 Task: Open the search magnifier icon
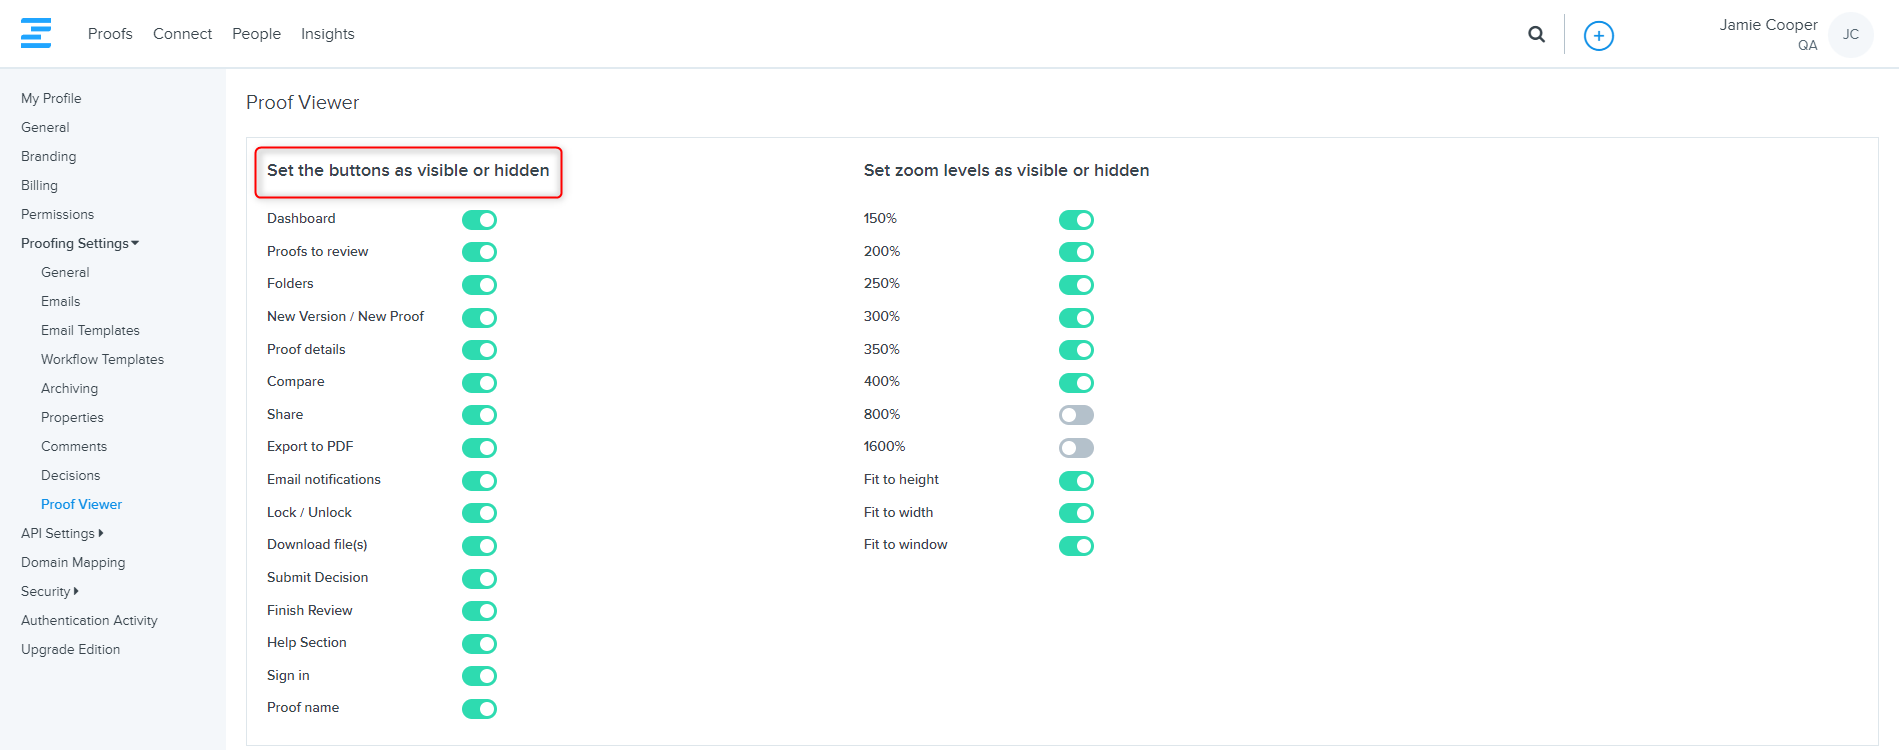pyautogui.click(x=1537, y=35)
